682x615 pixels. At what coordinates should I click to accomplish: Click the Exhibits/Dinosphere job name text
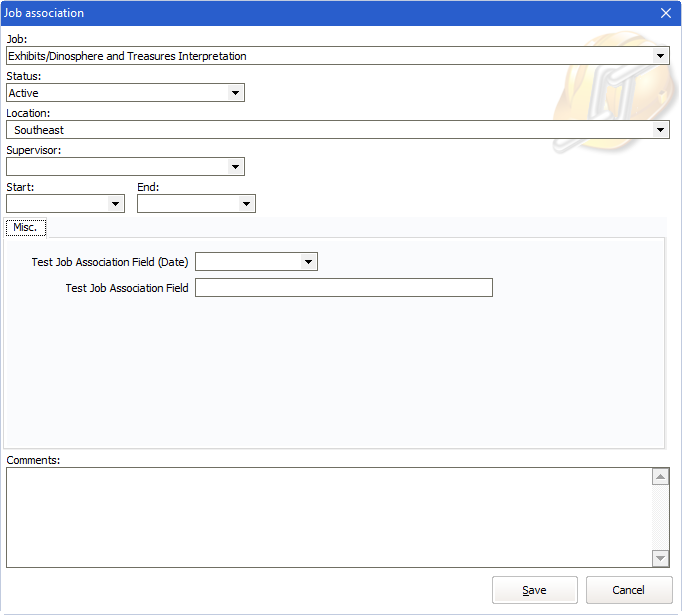coord(127,56)
